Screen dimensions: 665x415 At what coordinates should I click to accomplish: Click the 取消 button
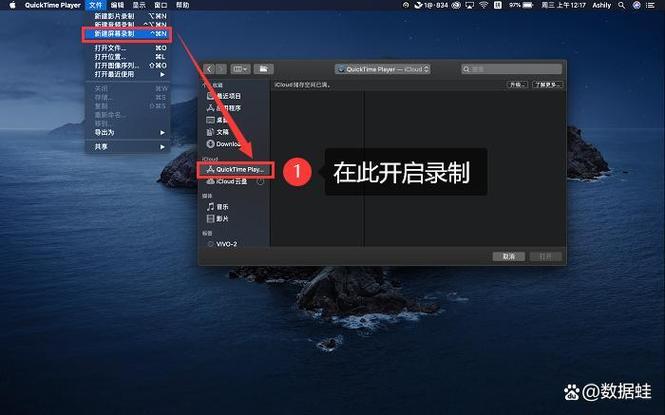coord(509,256)
